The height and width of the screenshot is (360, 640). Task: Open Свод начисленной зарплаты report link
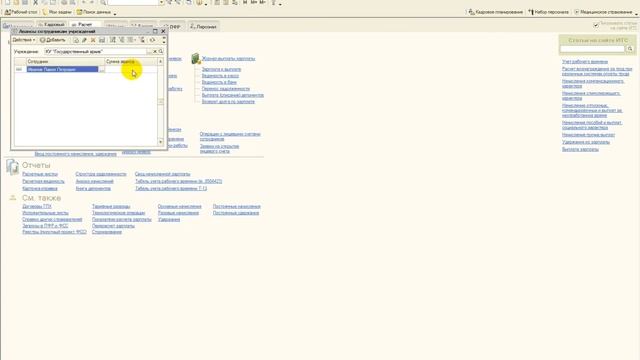click(x=162, y=174)
